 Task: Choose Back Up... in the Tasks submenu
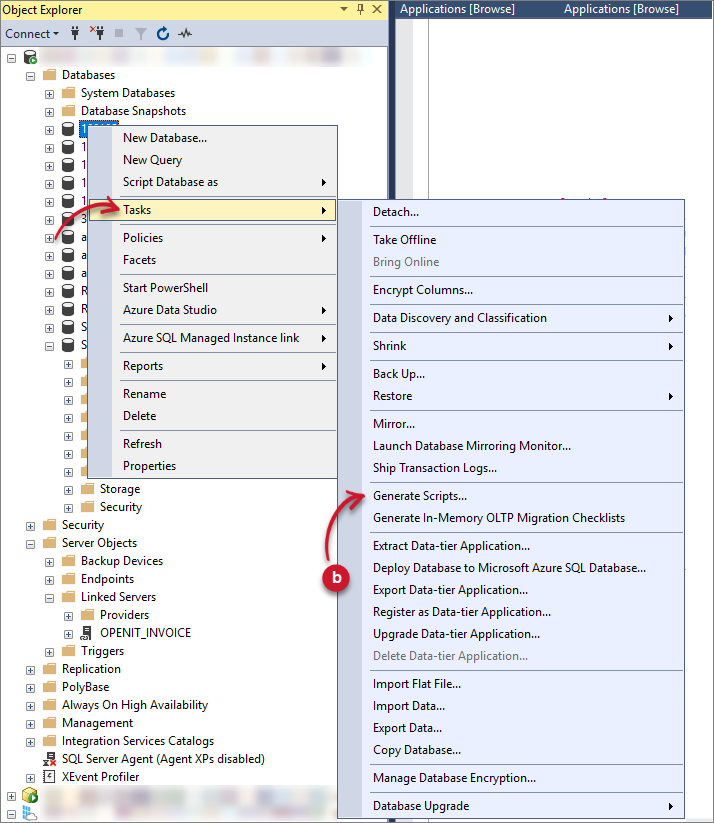pyautogui.click(x=399, y=374)
